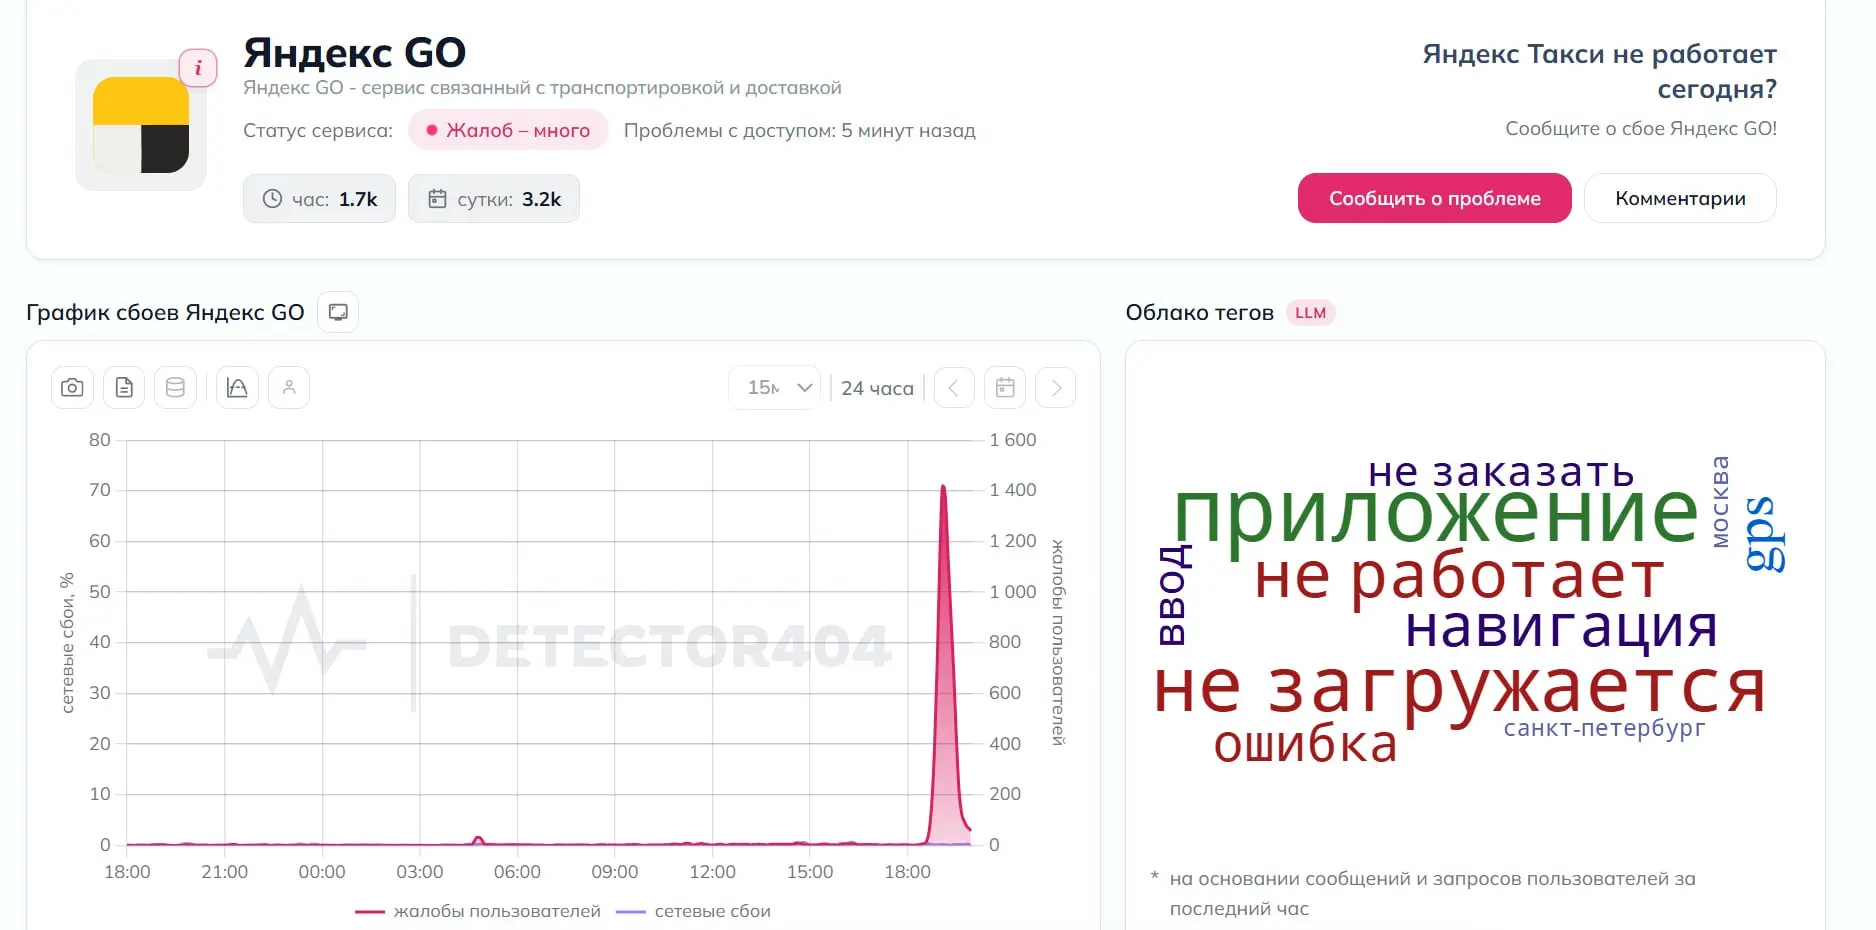Click the LLM badge near Облако тегов
Screen dimensions: 1876x930
click(x=1310, y=313)
